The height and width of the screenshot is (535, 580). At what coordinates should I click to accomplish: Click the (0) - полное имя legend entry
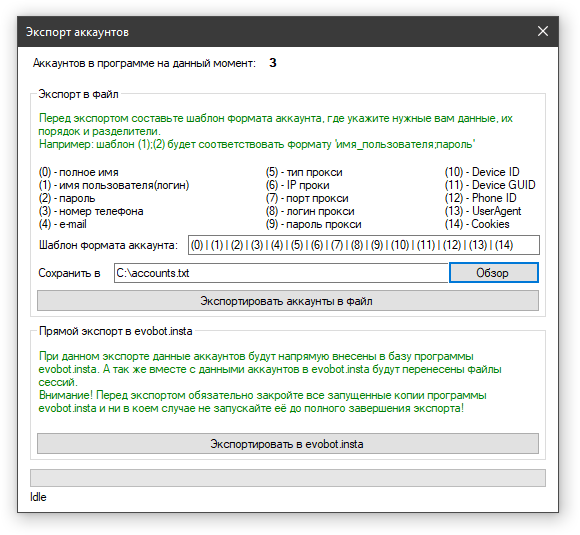78,172
